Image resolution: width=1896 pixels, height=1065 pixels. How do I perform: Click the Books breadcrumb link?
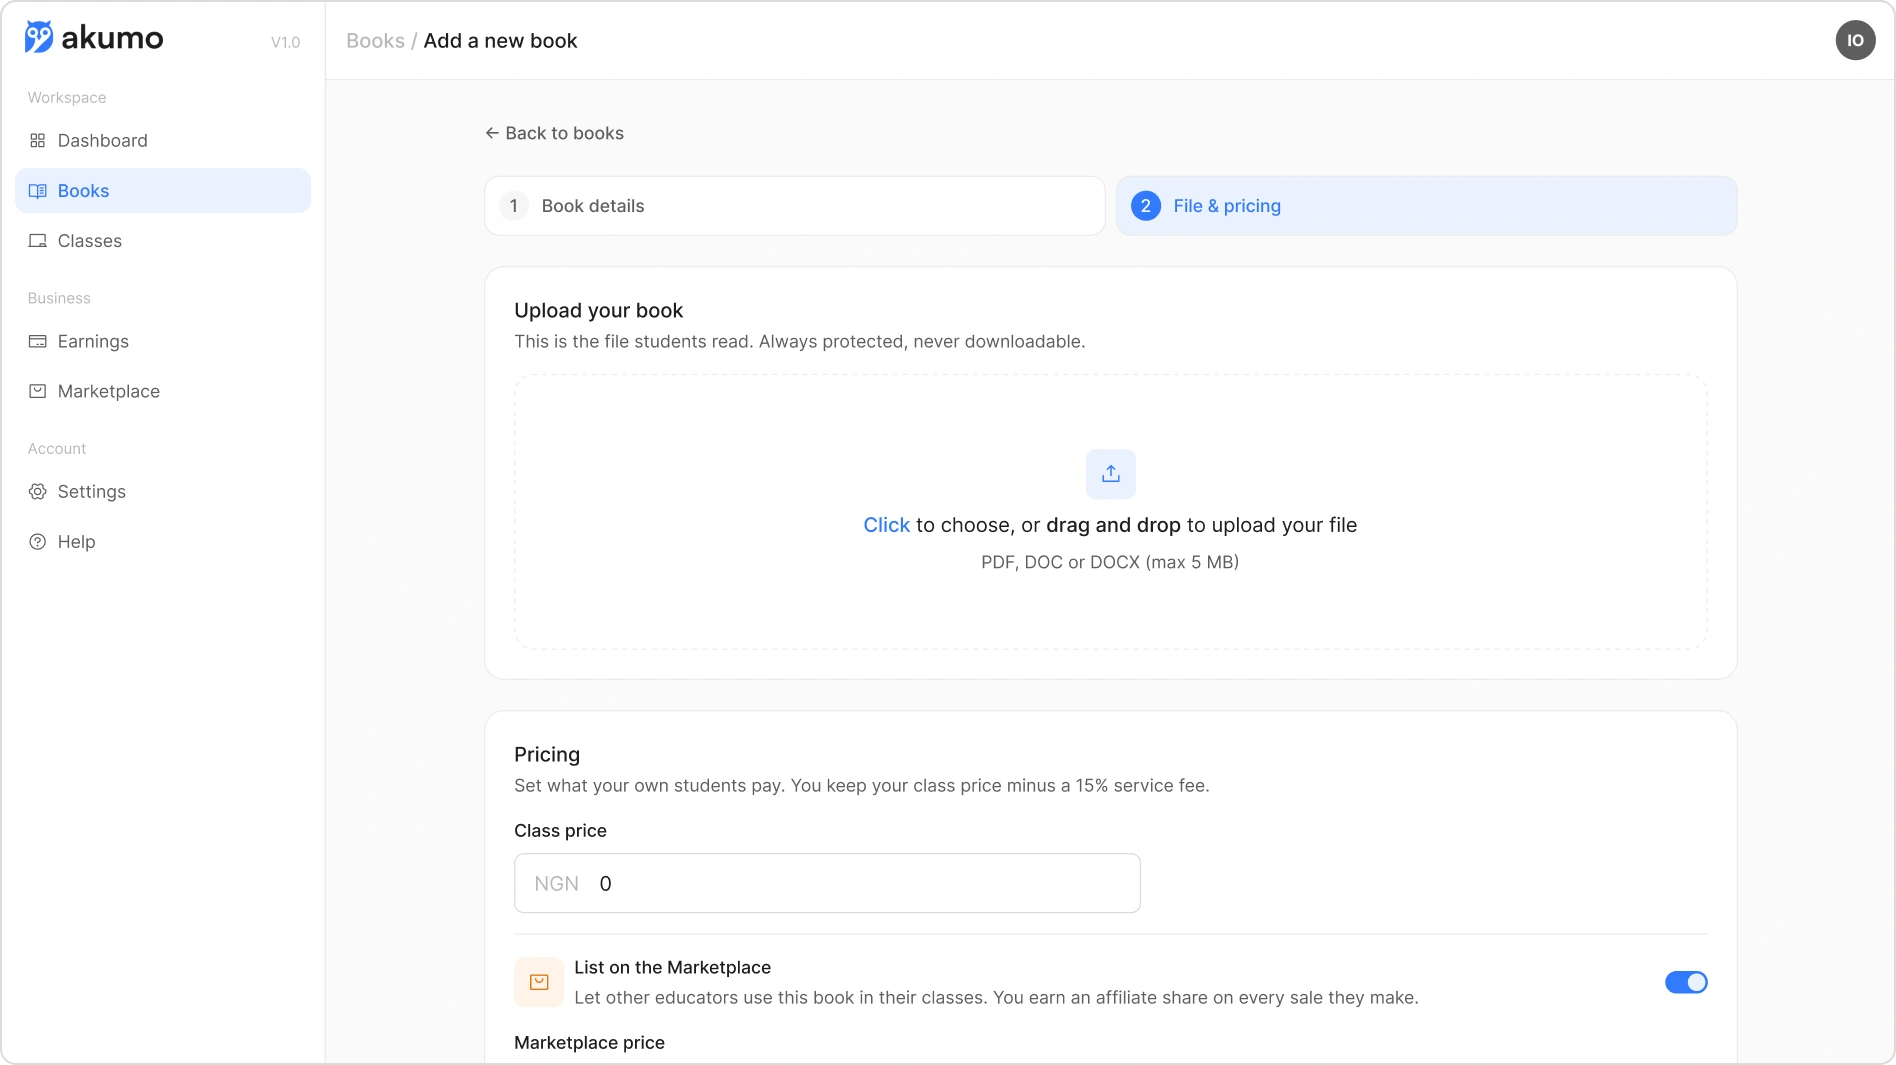pyautogui.click(x=375, y=41)
